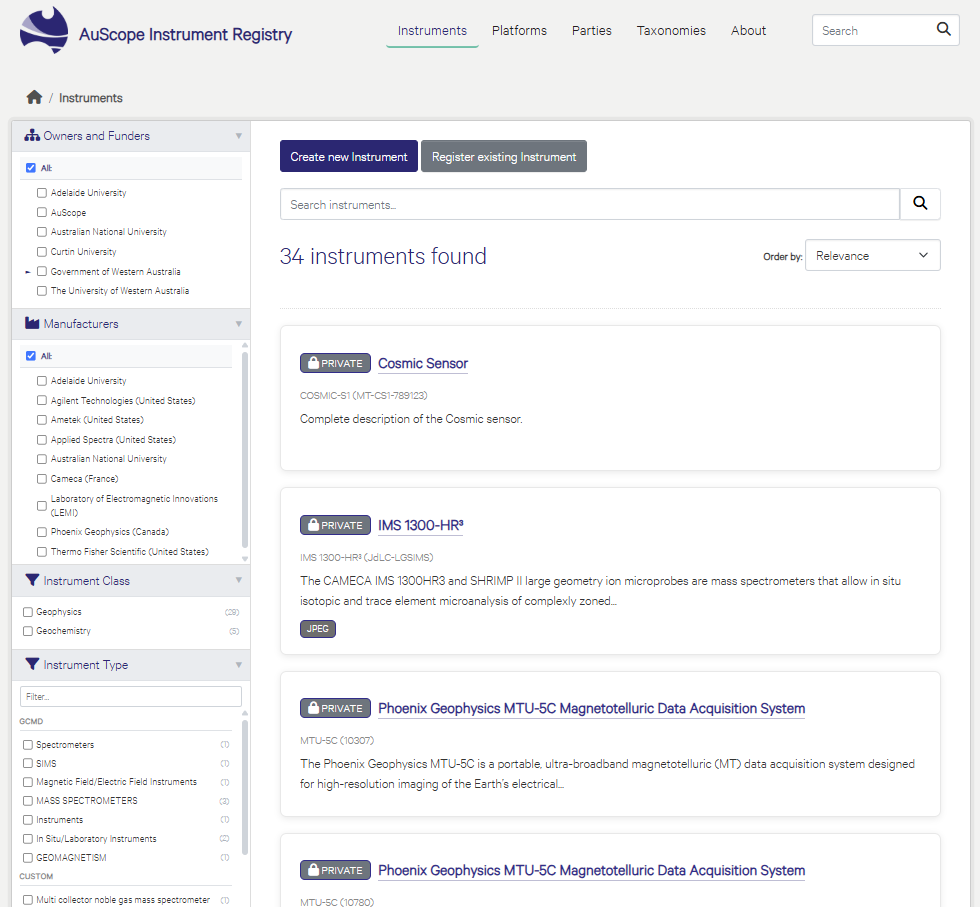Open the Instruments nav tab
The height and width of the screenshot is (907, 980).
tap(432, 31)
